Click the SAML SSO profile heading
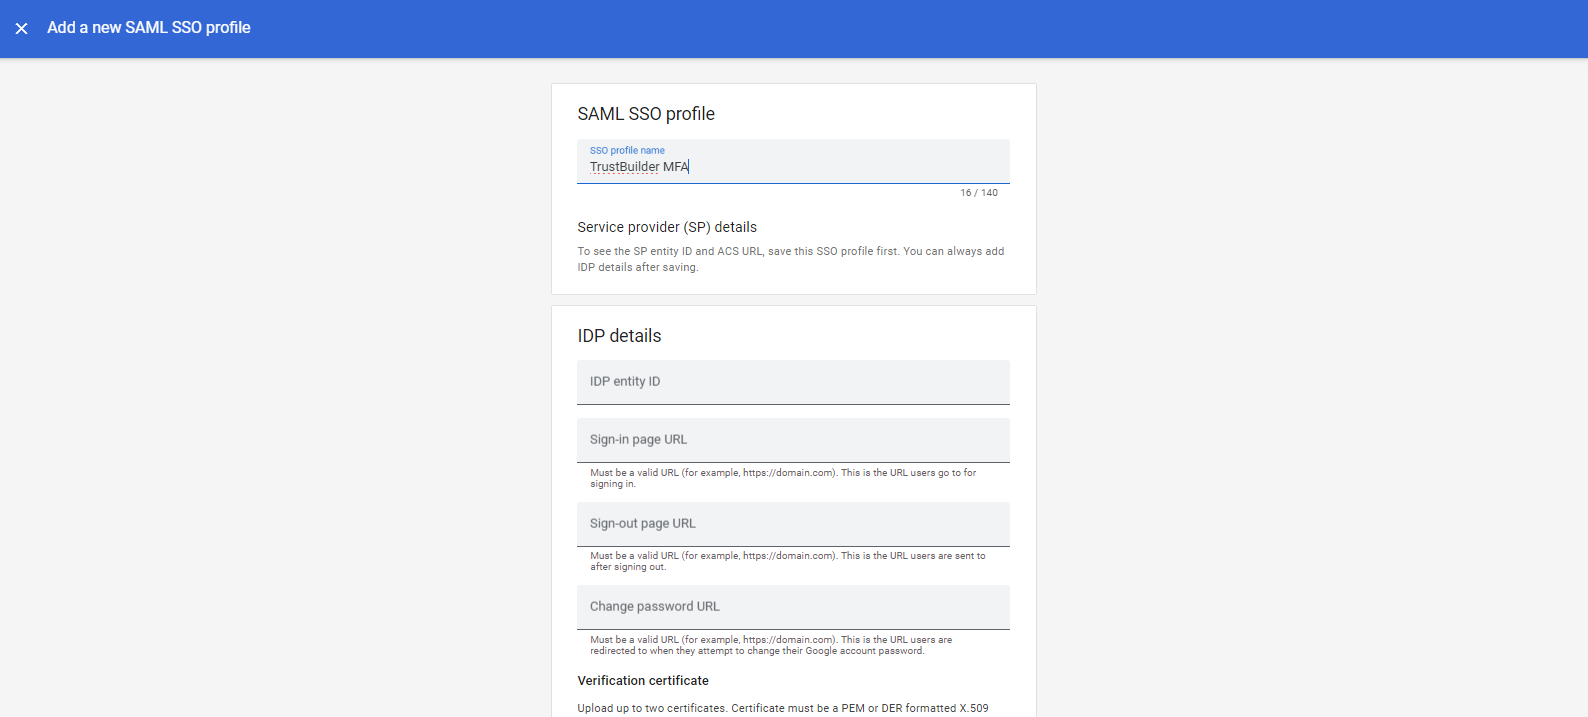The image size is (1588, 717). point(646,114)
